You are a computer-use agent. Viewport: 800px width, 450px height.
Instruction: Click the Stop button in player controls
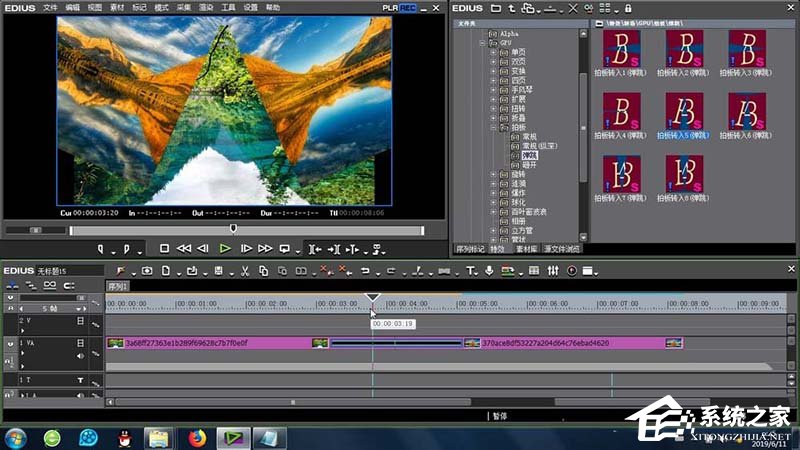coord(165,248)
